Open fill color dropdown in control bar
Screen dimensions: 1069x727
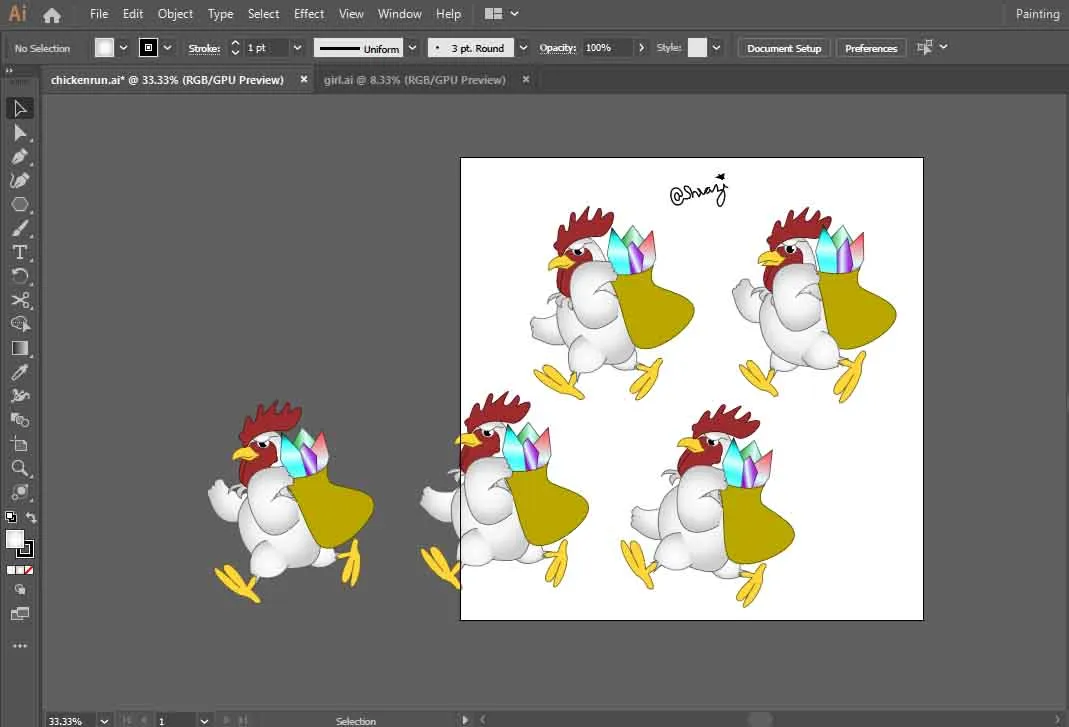pos(123,48)
